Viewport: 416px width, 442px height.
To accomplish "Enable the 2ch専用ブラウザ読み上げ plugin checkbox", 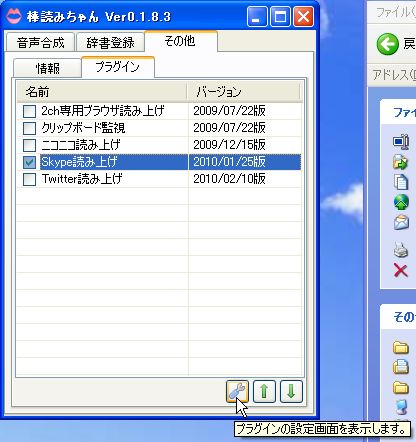I will tap(29, 111).
